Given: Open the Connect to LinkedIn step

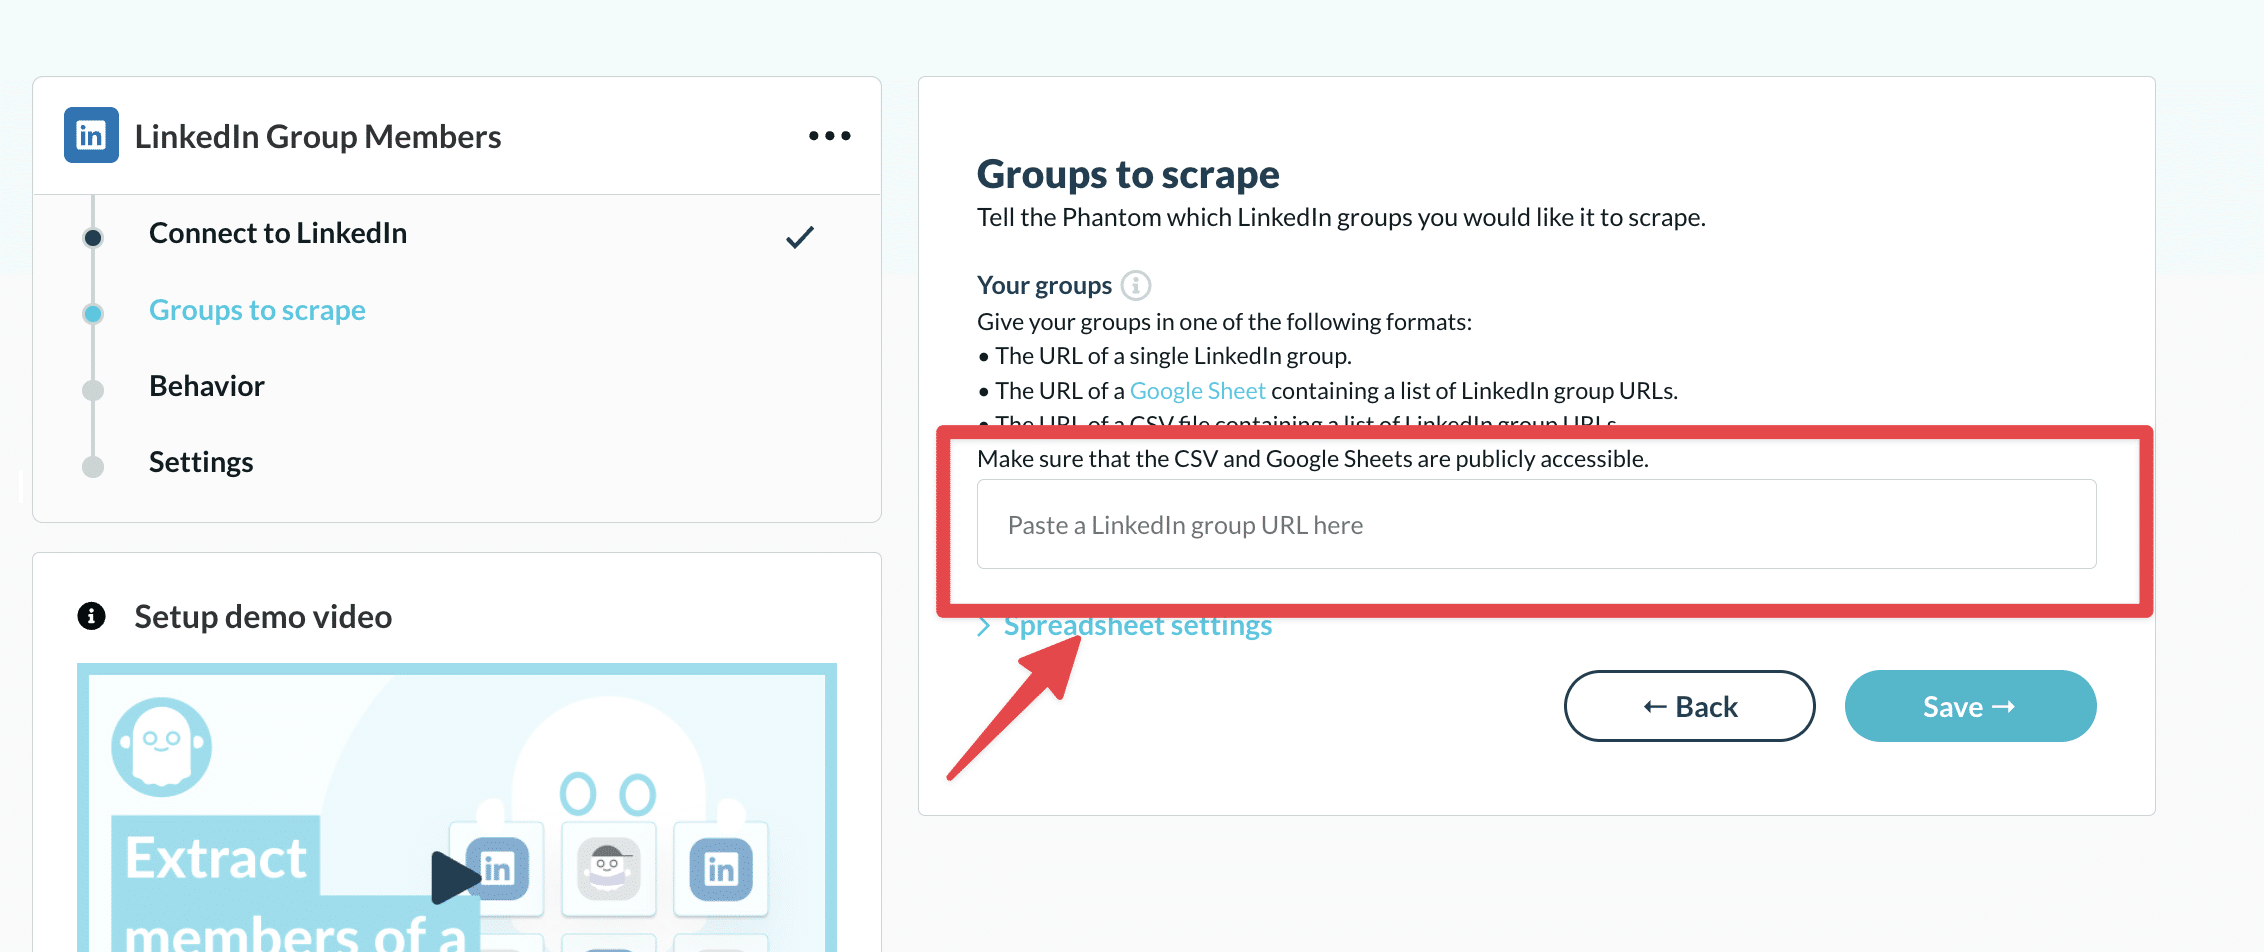Looking at the screenshot, I should click(278, 233).
